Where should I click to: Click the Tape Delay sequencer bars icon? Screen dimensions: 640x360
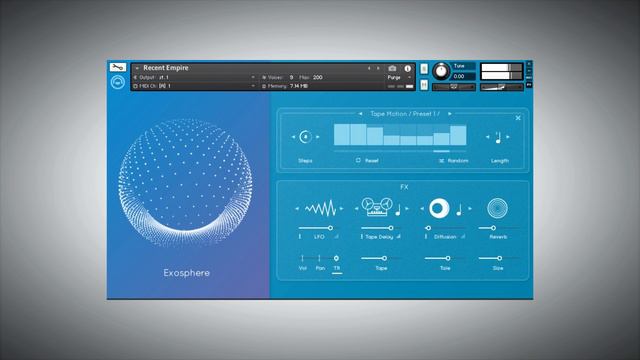point(398,237)
